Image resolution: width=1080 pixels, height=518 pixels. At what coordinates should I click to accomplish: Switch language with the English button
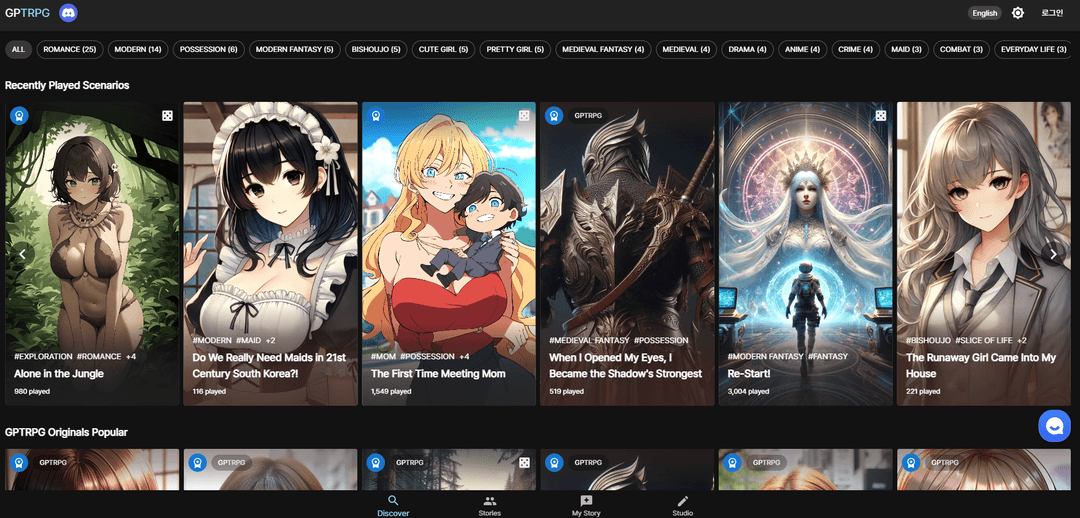click(x=984, y=13)
